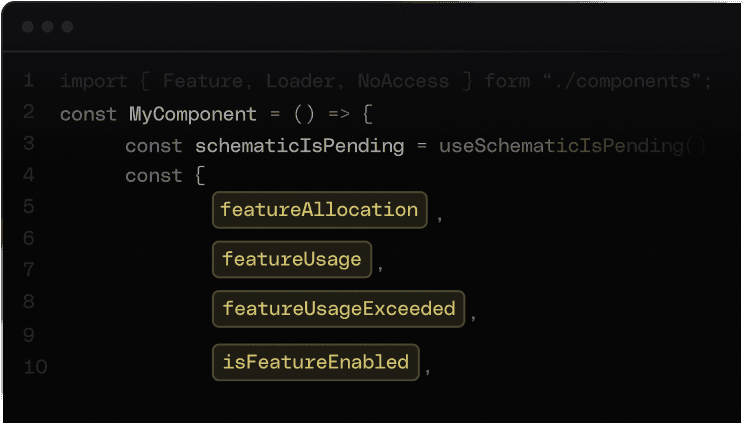Click the arrow function symbol on line 2
Screen dimensions: 743x435
(338, 114)
